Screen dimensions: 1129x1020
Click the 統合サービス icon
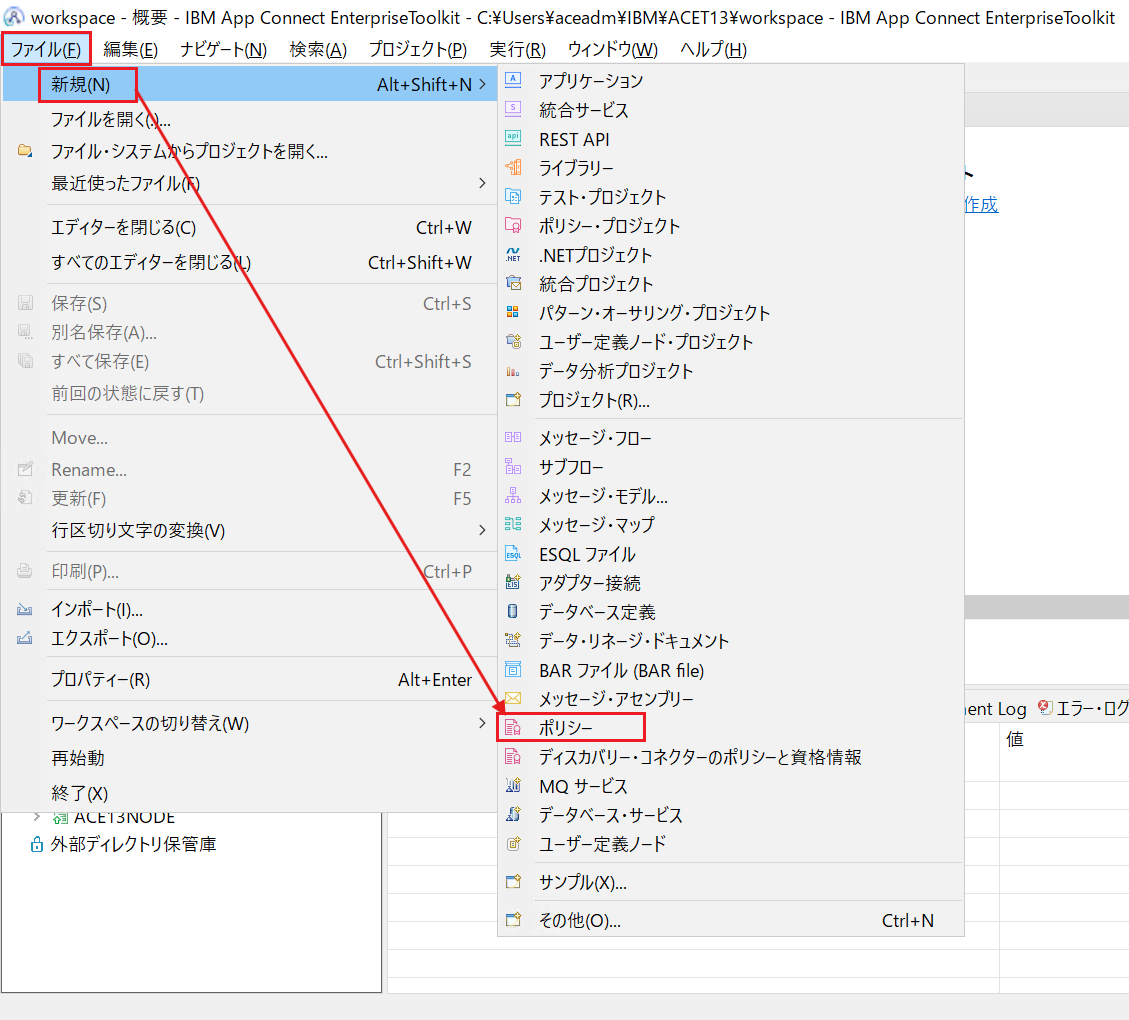[513, 109]
